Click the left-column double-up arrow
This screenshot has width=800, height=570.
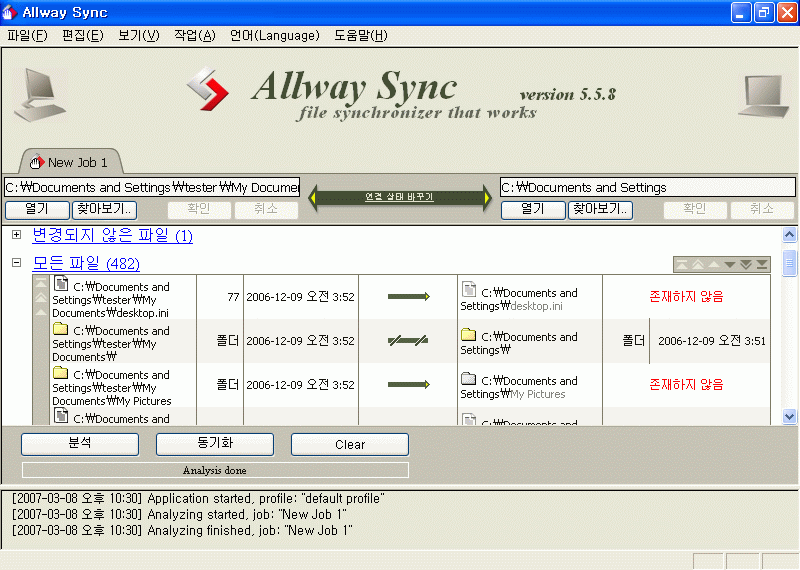pyautogui.click(x=41, y=297)
